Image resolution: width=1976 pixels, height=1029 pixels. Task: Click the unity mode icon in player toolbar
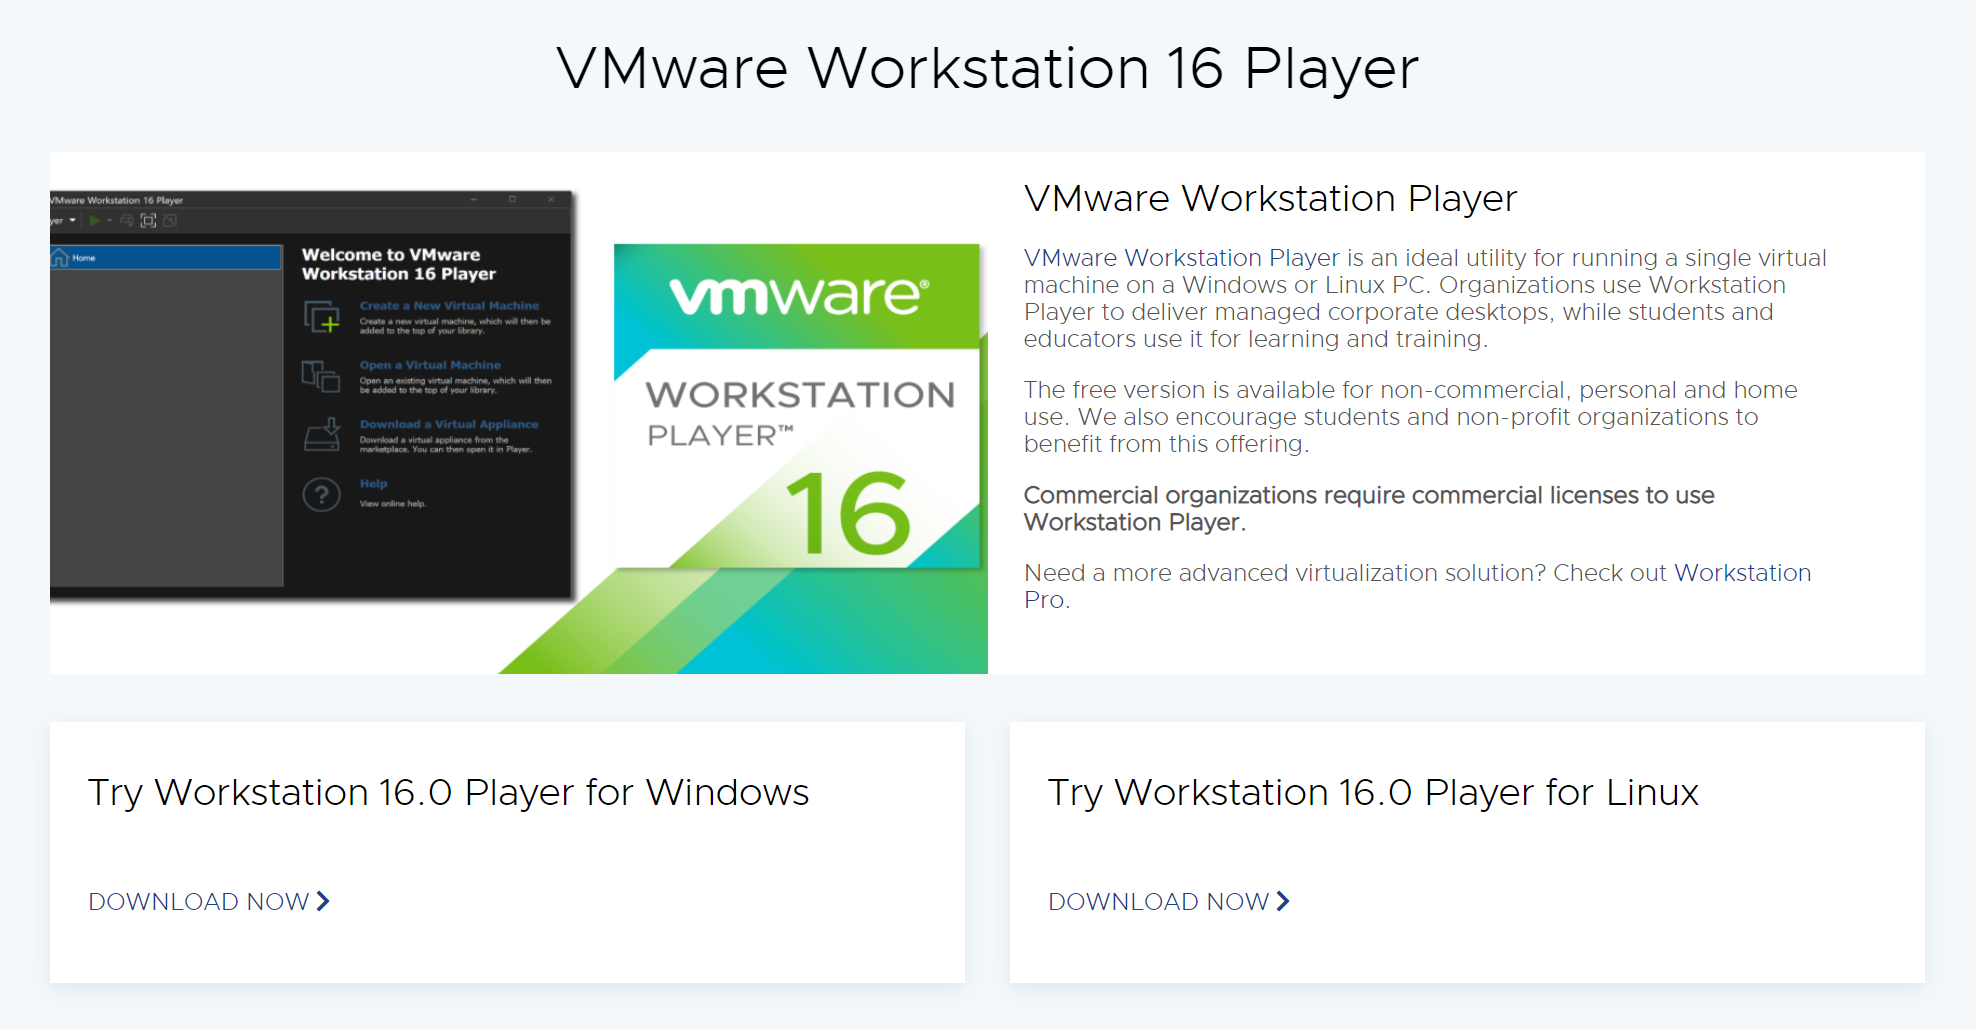(x=170, y=221)
